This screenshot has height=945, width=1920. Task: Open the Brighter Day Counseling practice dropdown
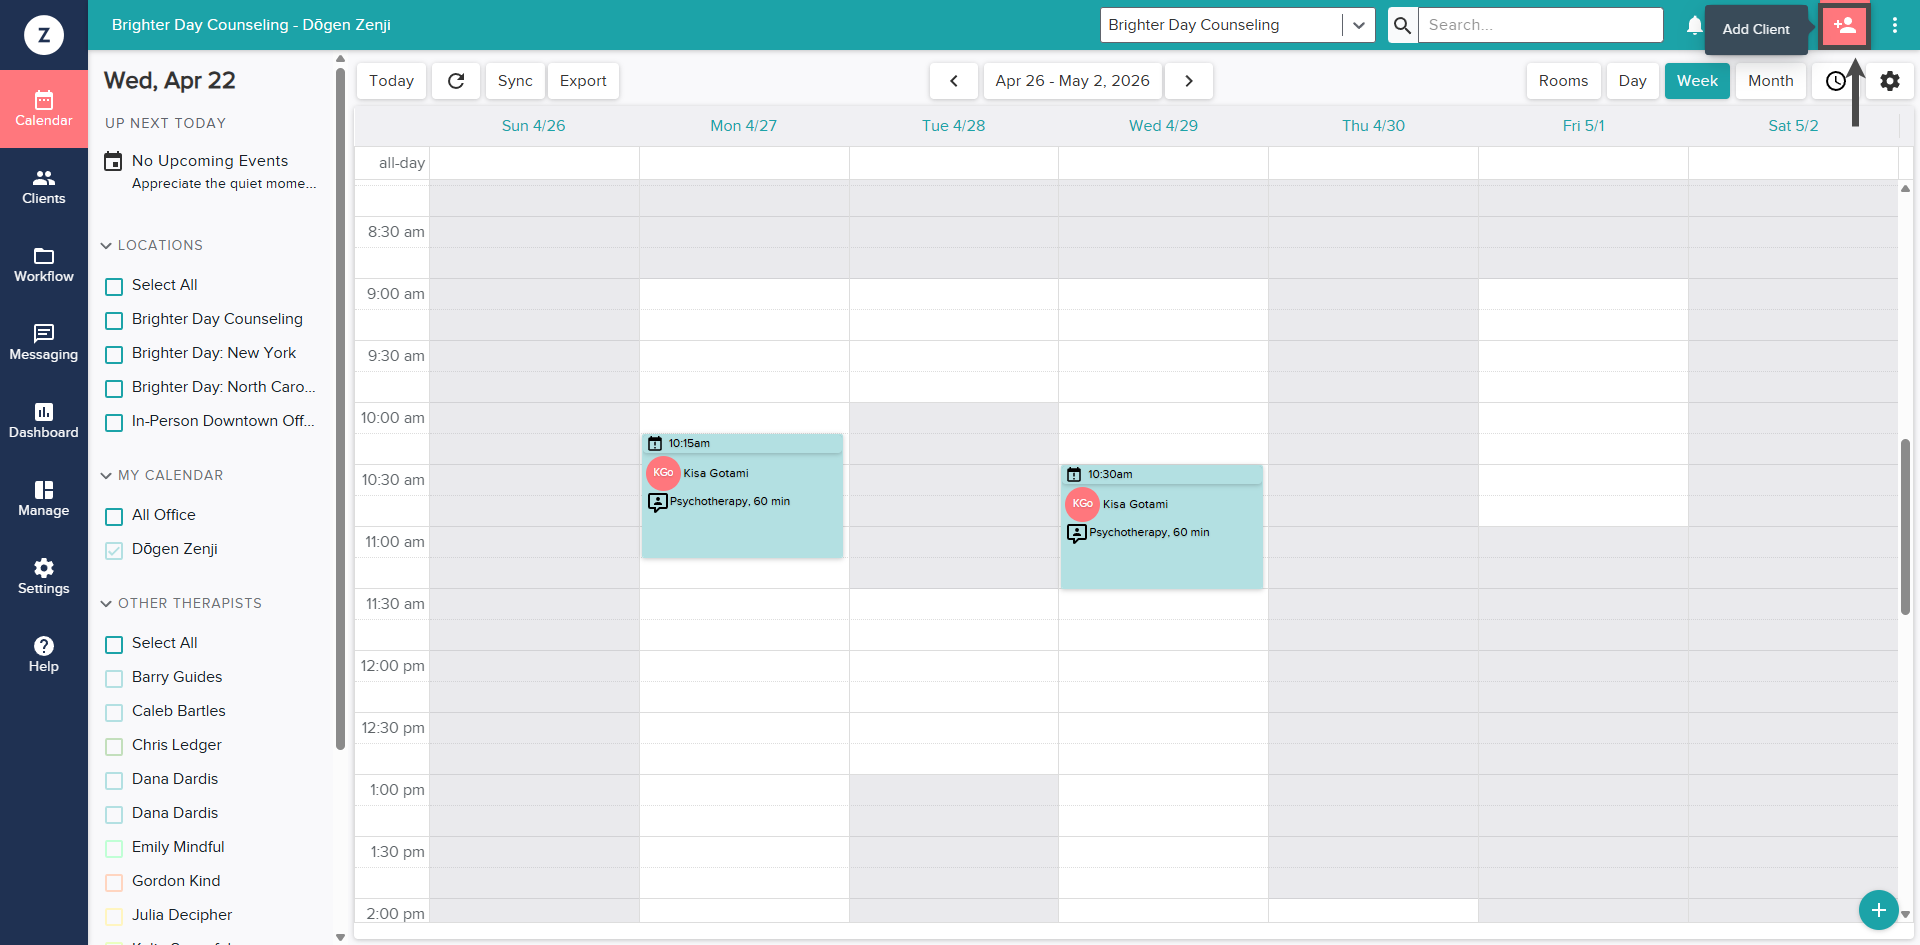point(1237,25)
